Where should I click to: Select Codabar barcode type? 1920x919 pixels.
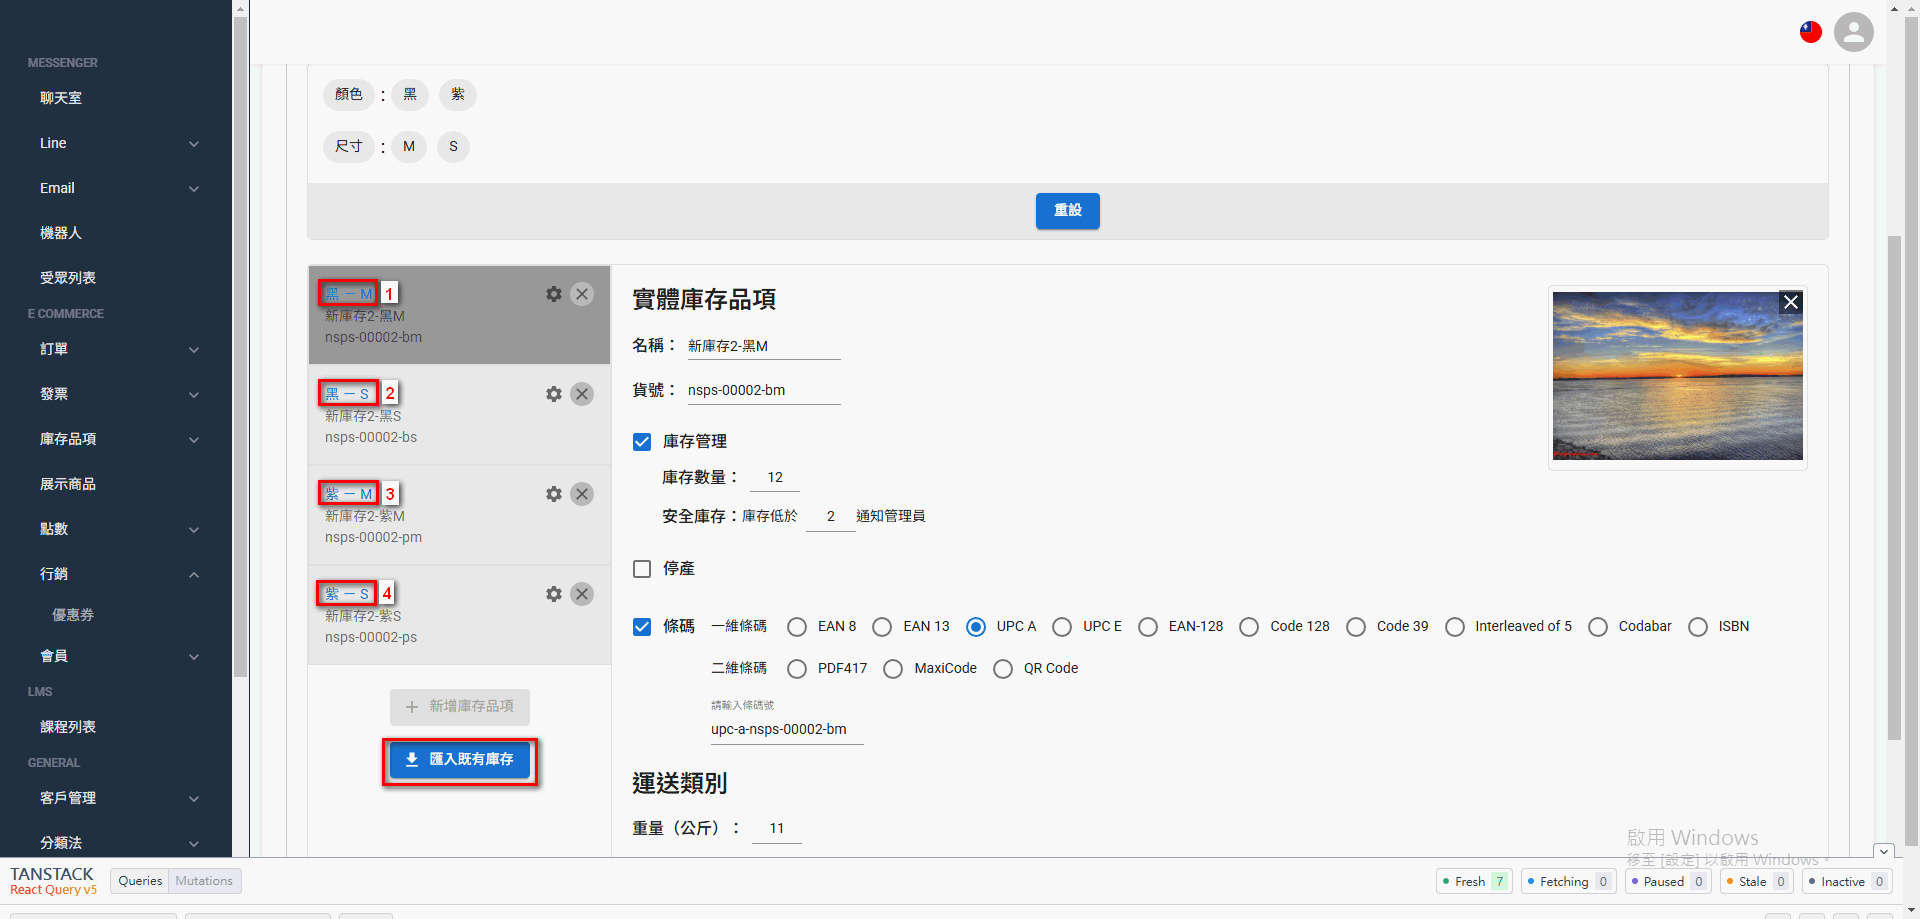[x=1598, y=627]
